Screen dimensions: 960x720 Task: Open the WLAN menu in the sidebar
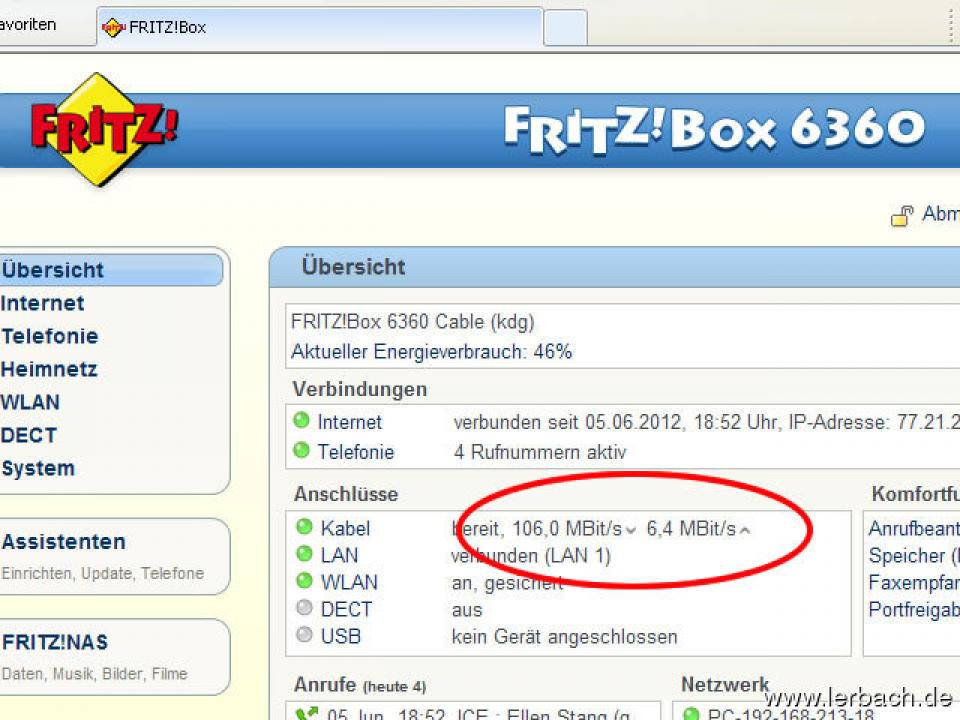click(30, 402)
